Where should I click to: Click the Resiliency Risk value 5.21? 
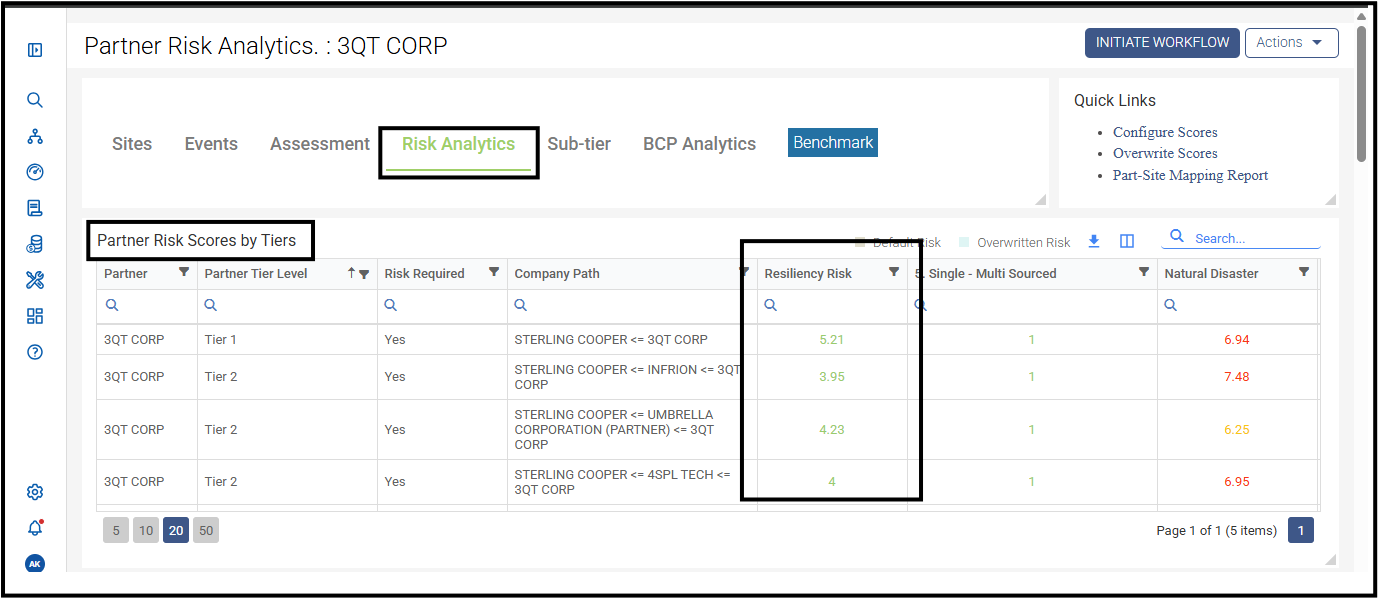pyautogui.click(x=832, y=340)
